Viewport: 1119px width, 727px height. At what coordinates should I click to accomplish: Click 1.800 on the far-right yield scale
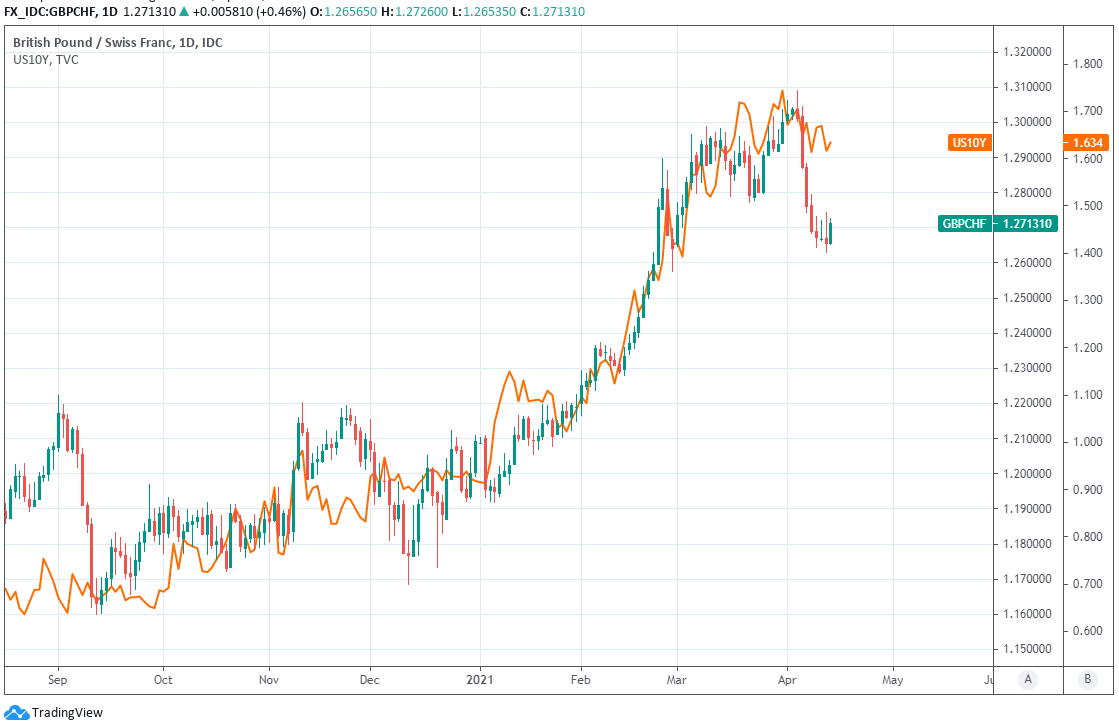tap(1086, 64)
